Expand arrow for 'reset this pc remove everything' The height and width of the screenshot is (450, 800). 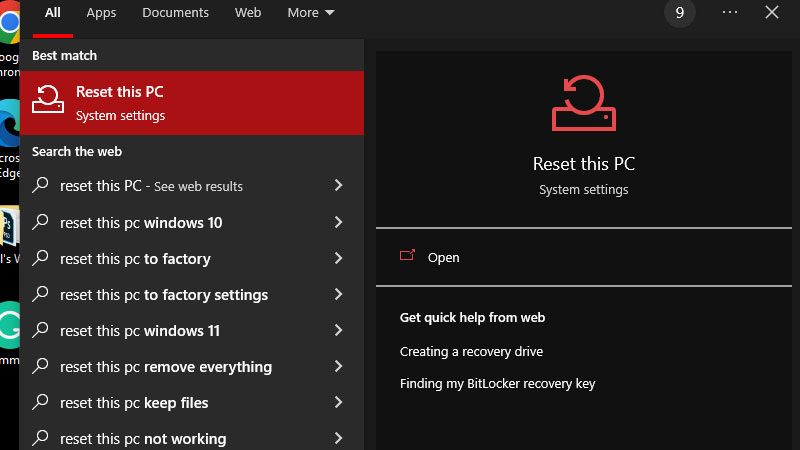(x=338, y=366)
